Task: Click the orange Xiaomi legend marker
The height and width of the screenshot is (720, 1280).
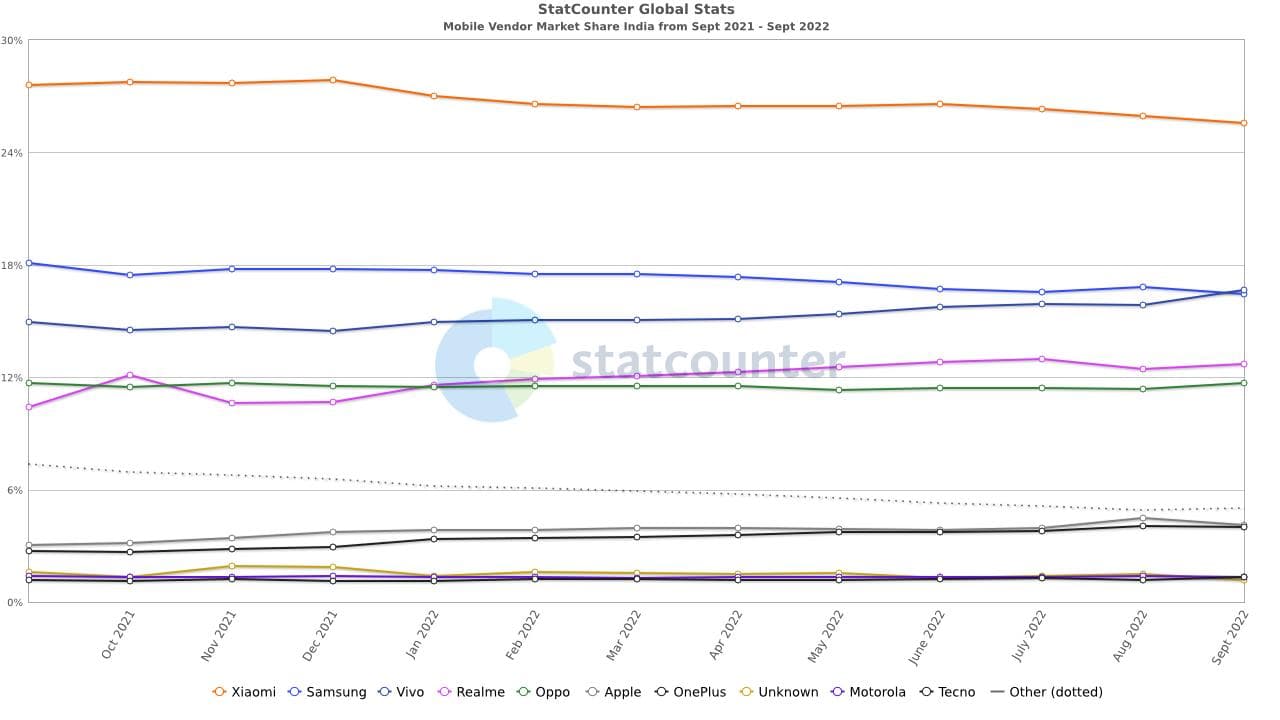Action: click(219, 692)
